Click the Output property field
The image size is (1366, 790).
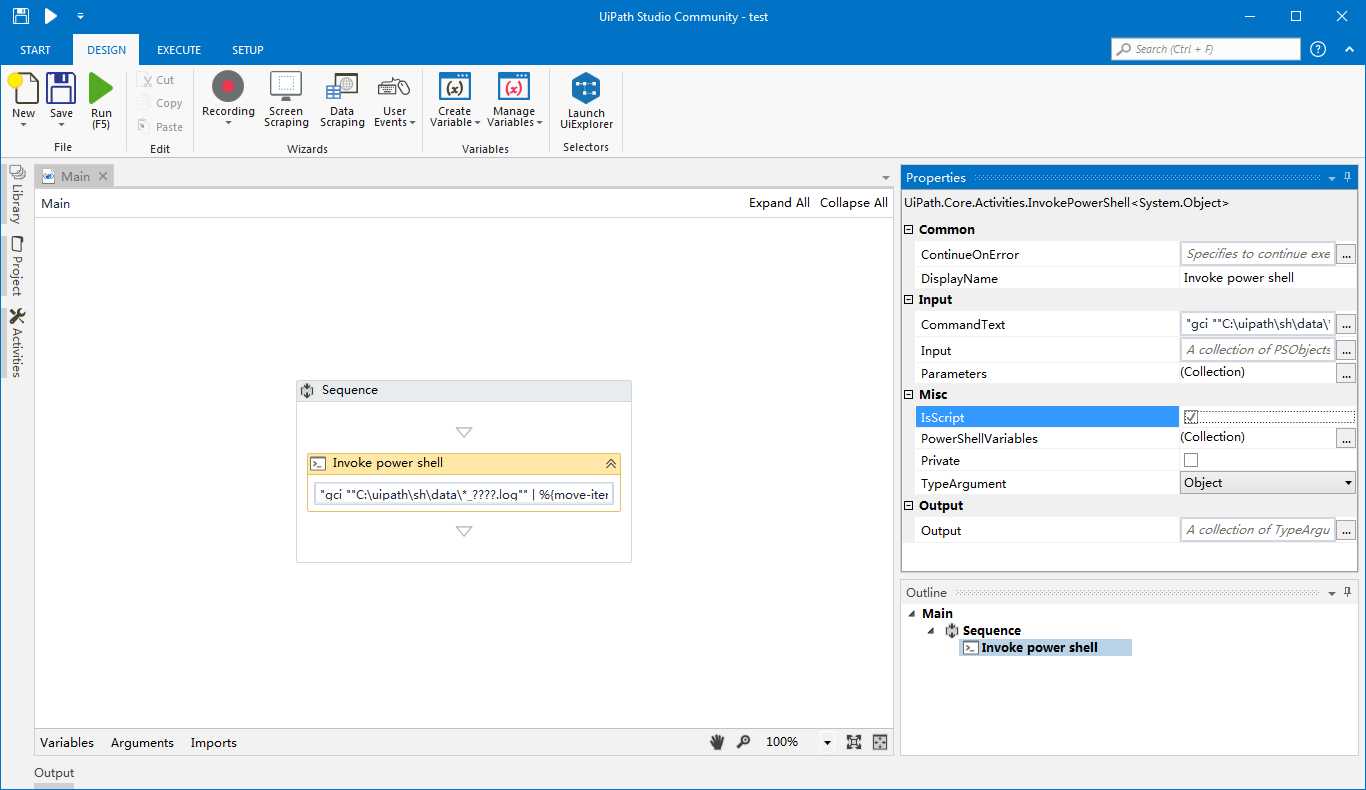tap(1258, 530)
